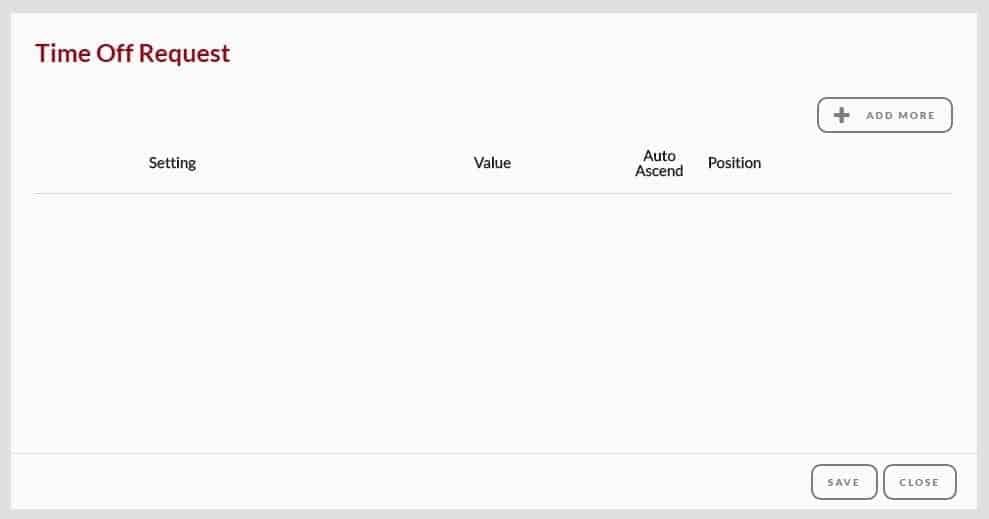The width and height of the screenshot is (989, 519).
Task: Click the SAVE text in the footer
Action: click(x=844, y=482)
